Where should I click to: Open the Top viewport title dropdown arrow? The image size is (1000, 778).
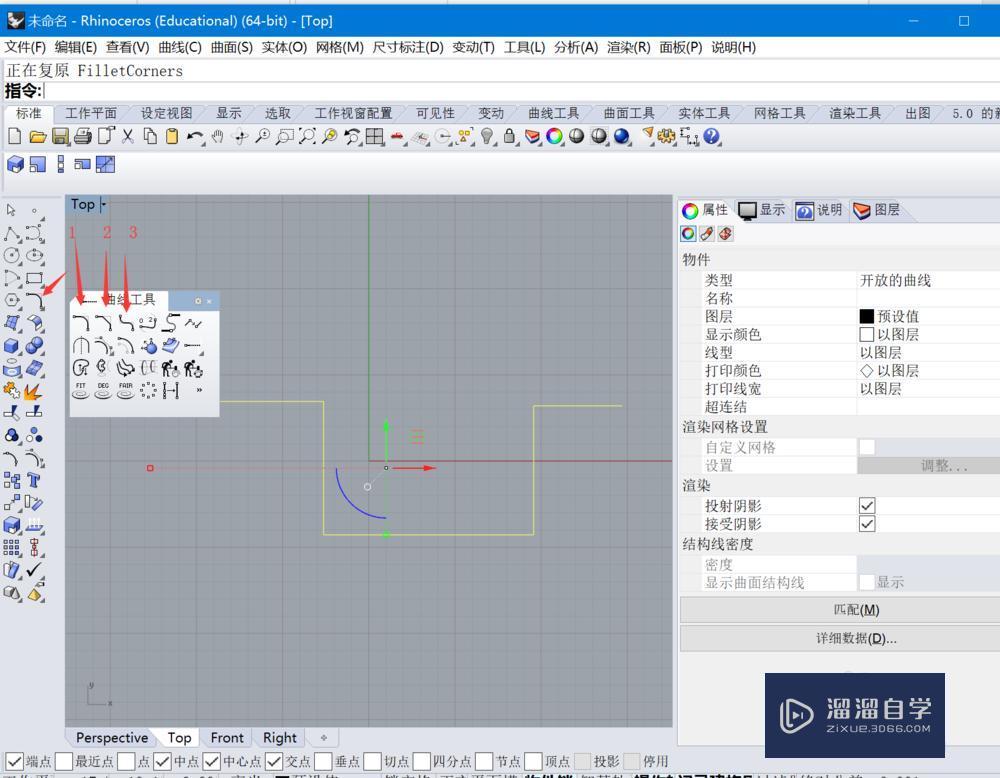pyautogui.click(x=103, y=205)
